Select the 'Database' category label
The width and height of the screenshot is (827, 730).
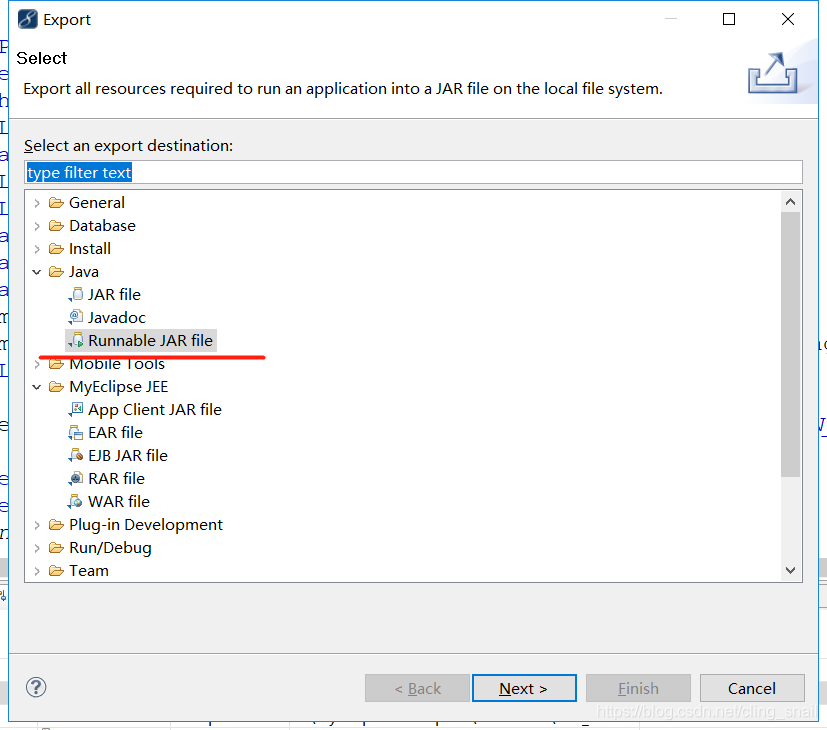103,226
